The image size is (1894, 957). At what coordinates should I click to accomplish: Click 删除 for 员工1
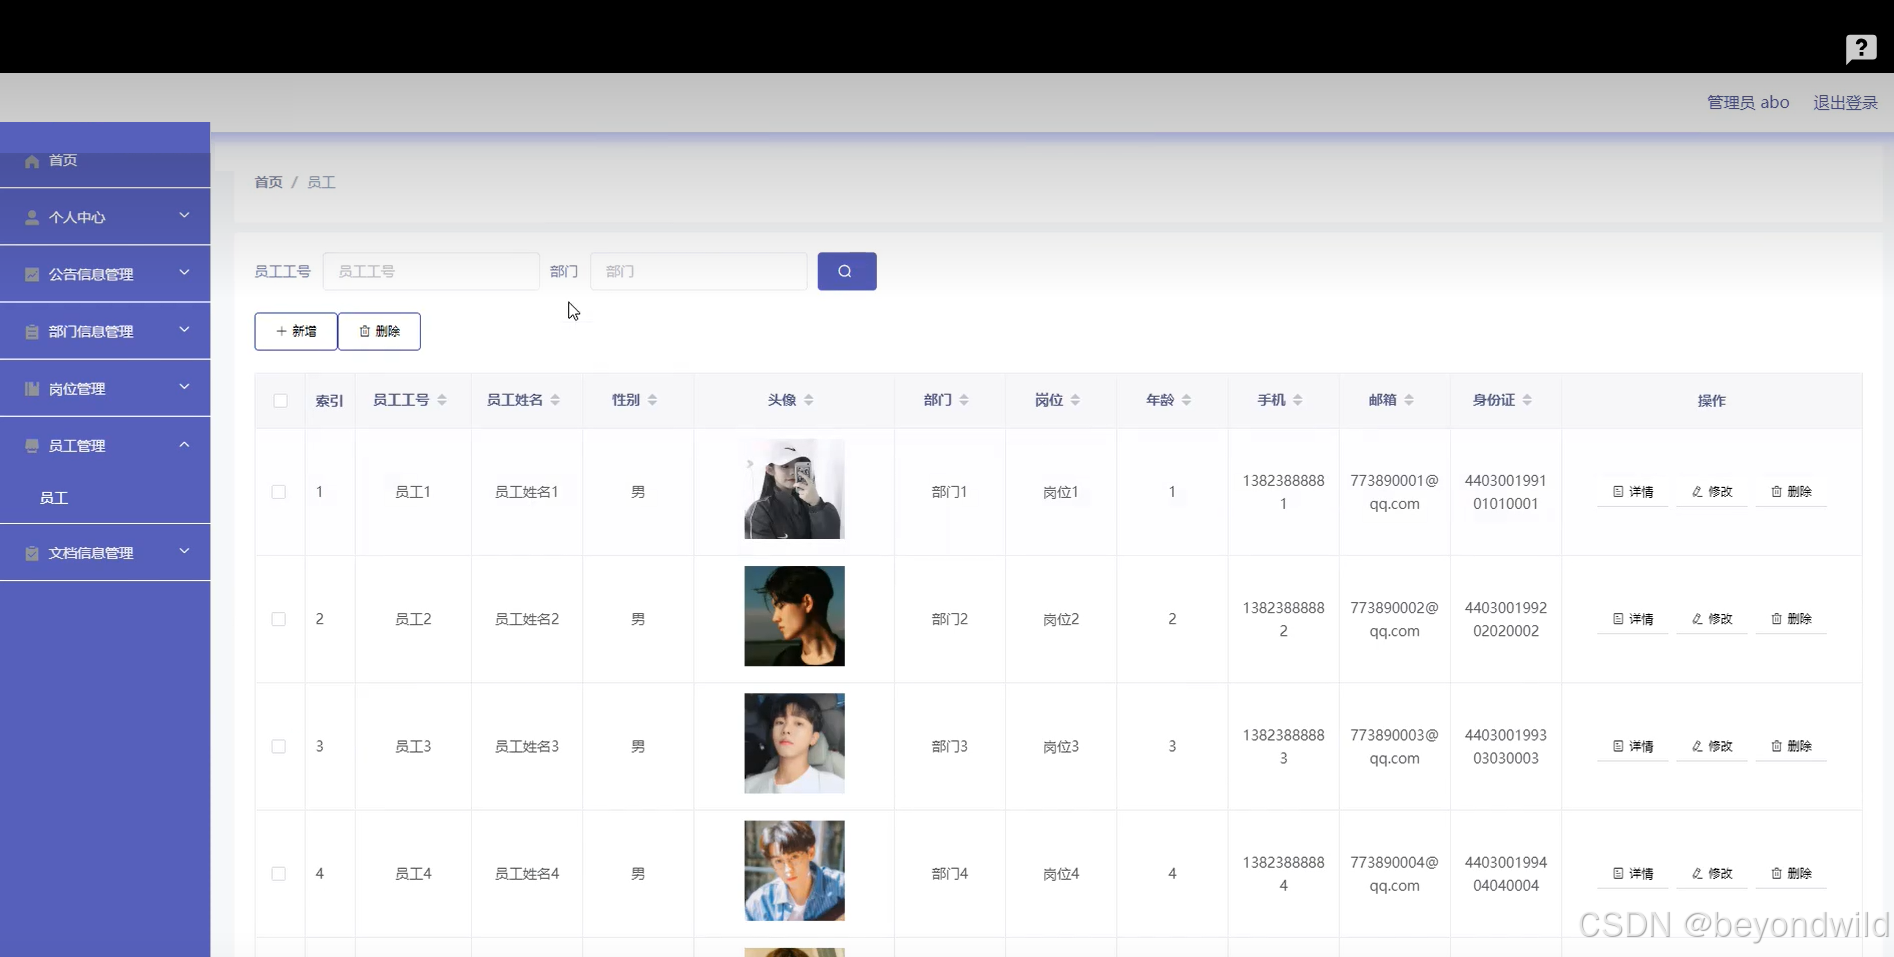click(1791, 492)
